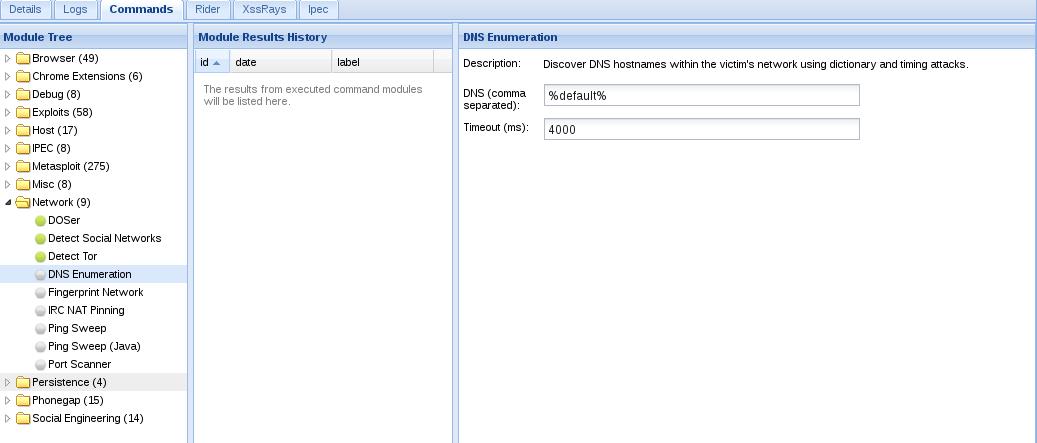
Task: Open the Logs tab
Action: (75, 9)
